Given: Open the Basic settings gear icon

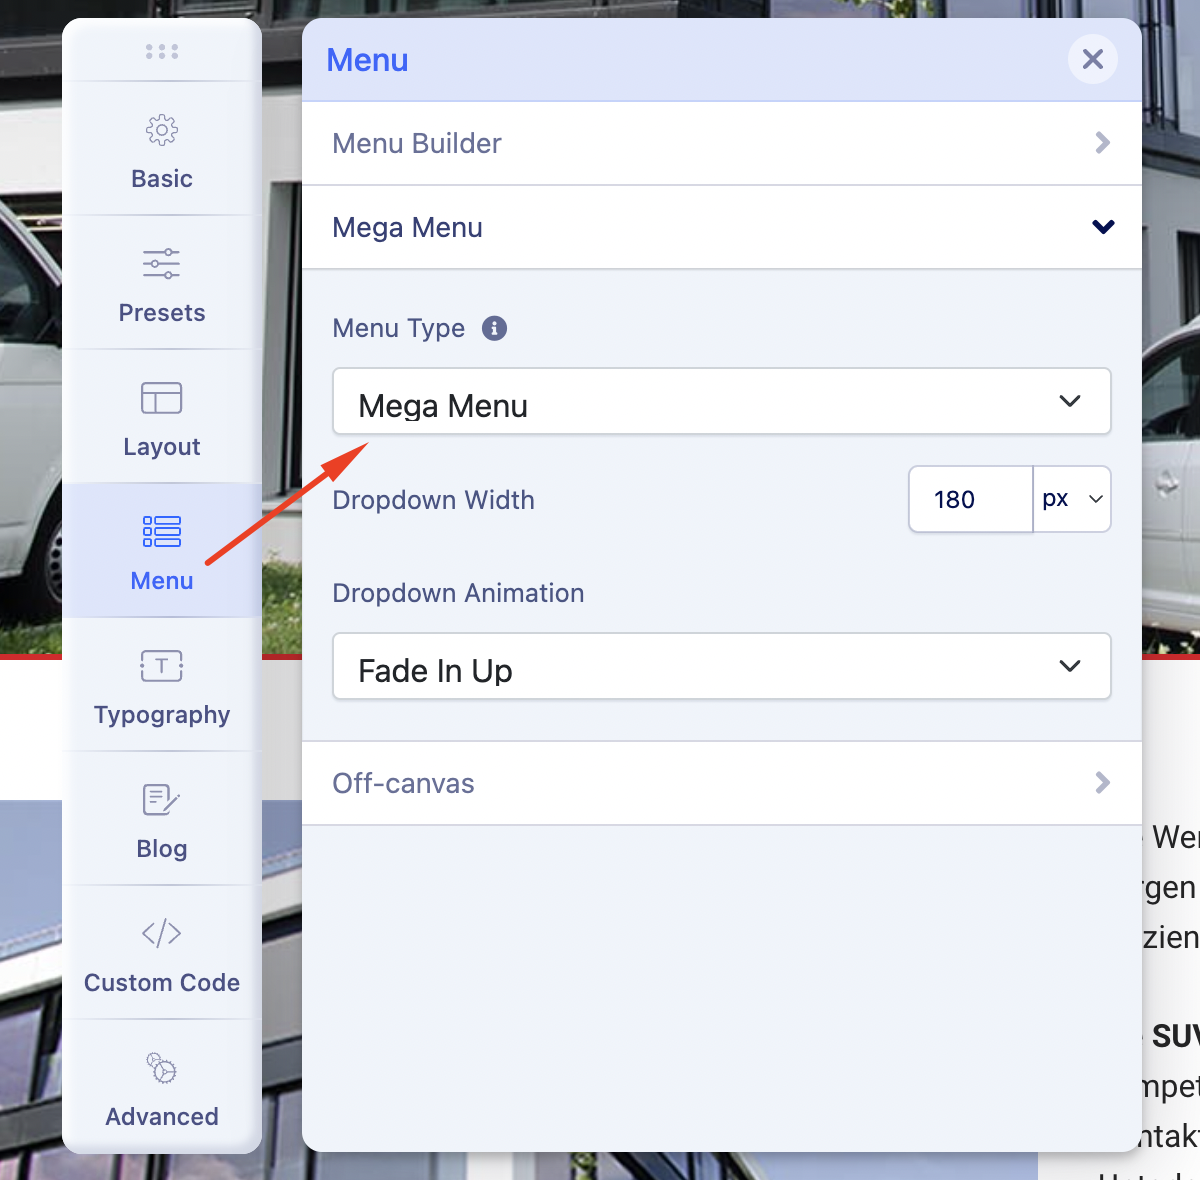Looking at the screenshot, I should 162,130.
